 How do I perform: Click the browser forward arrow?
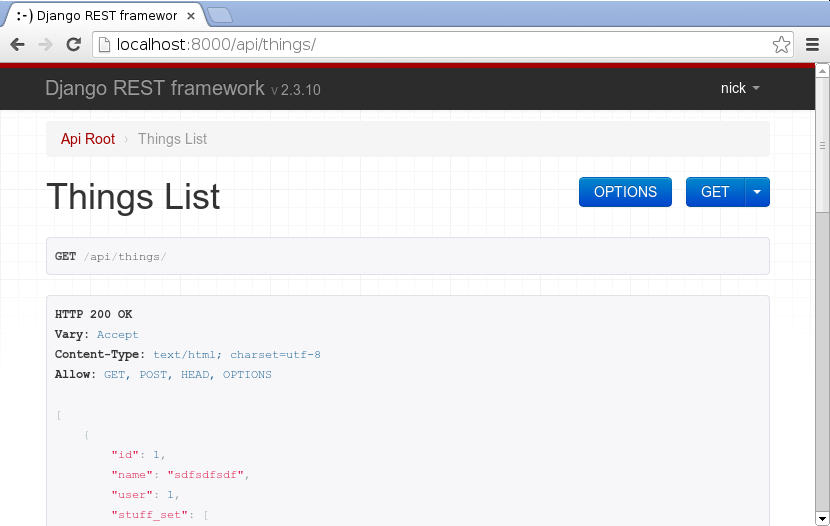(45, 44)
